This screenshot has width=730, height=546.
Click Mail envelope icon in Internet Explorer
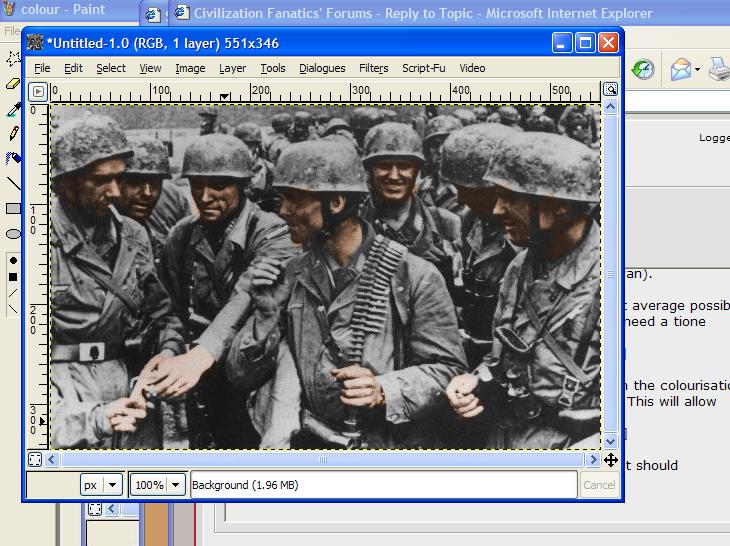[681, 70]
